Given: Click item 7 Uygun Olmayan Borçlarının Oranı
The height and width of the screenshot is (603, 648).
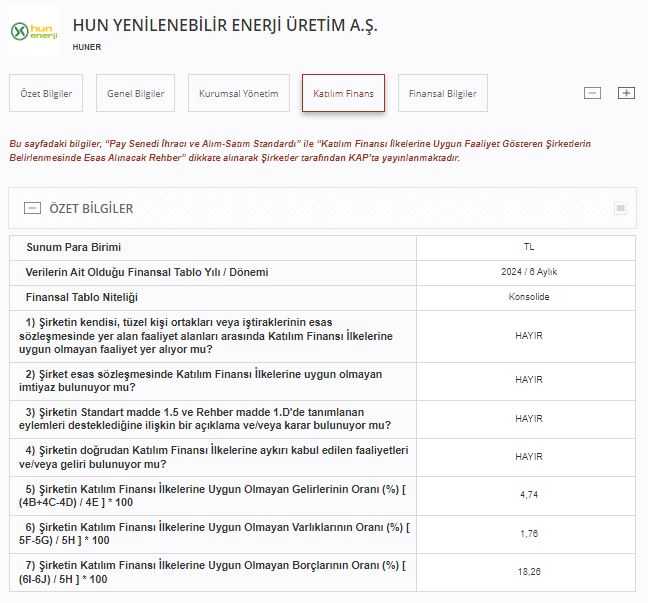Looking at the screenshot, I should [x=212, y=572].
